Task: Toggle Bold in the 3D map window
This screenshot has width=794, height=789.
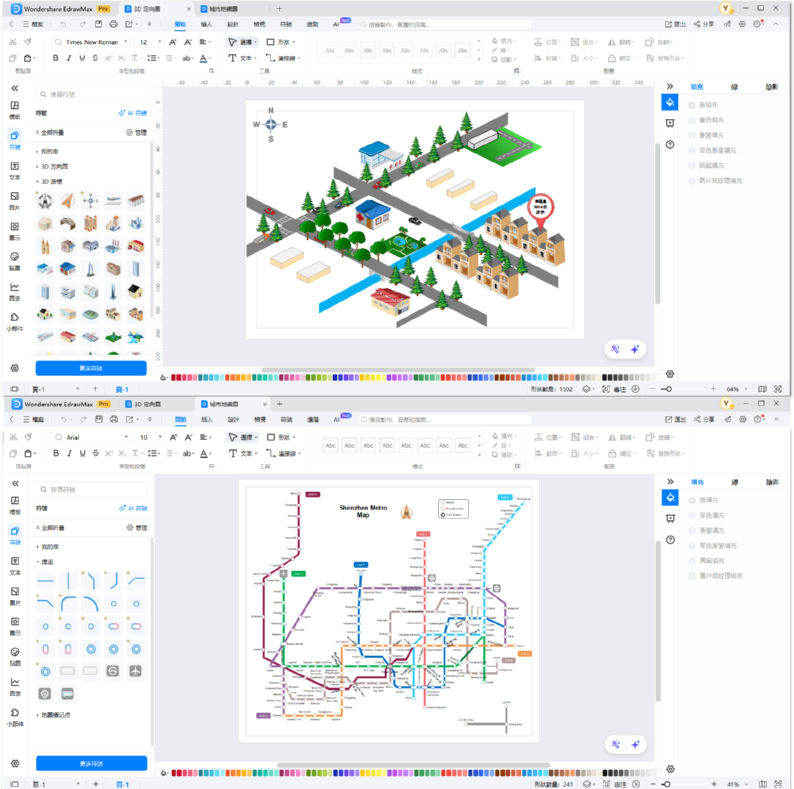Action: 56,58
